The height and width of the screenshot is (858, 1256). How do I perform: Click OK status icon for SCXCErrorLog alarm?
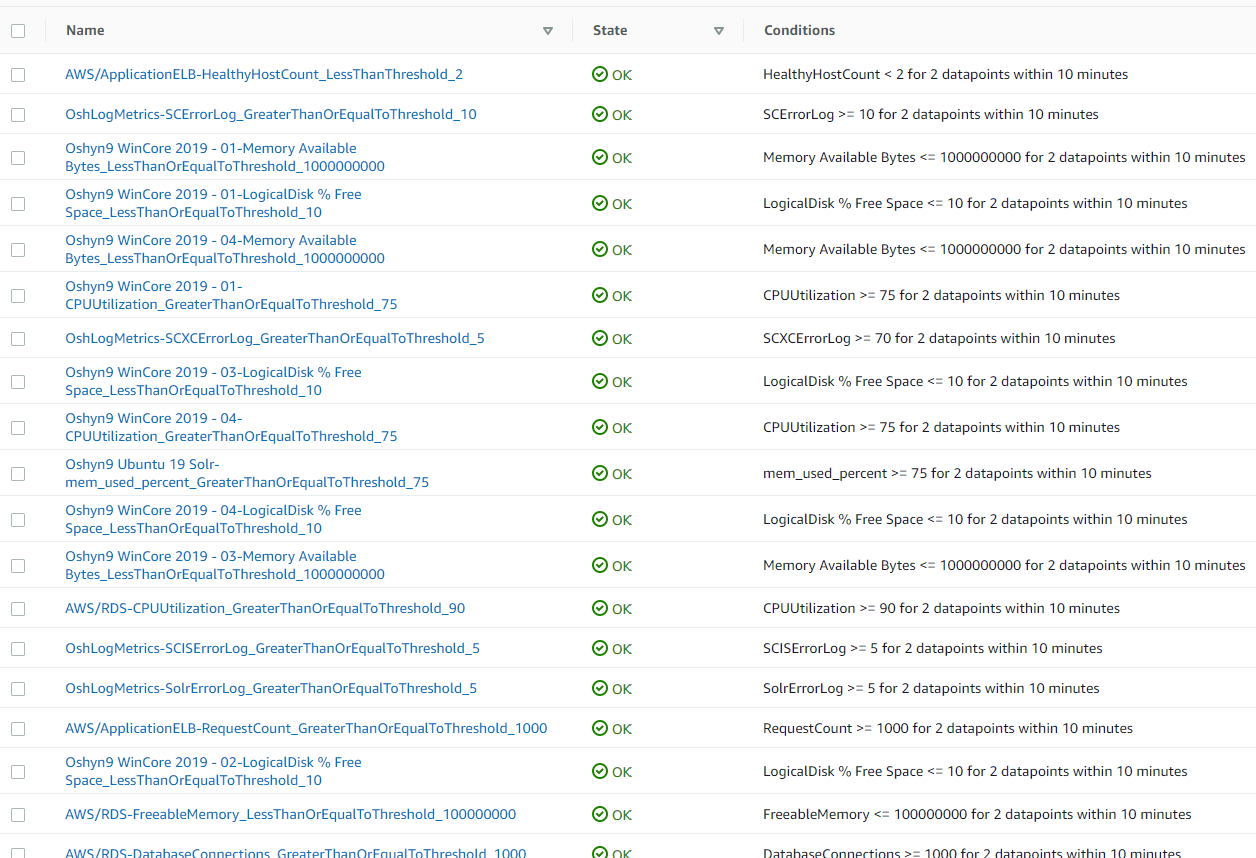tap(600, 339)
